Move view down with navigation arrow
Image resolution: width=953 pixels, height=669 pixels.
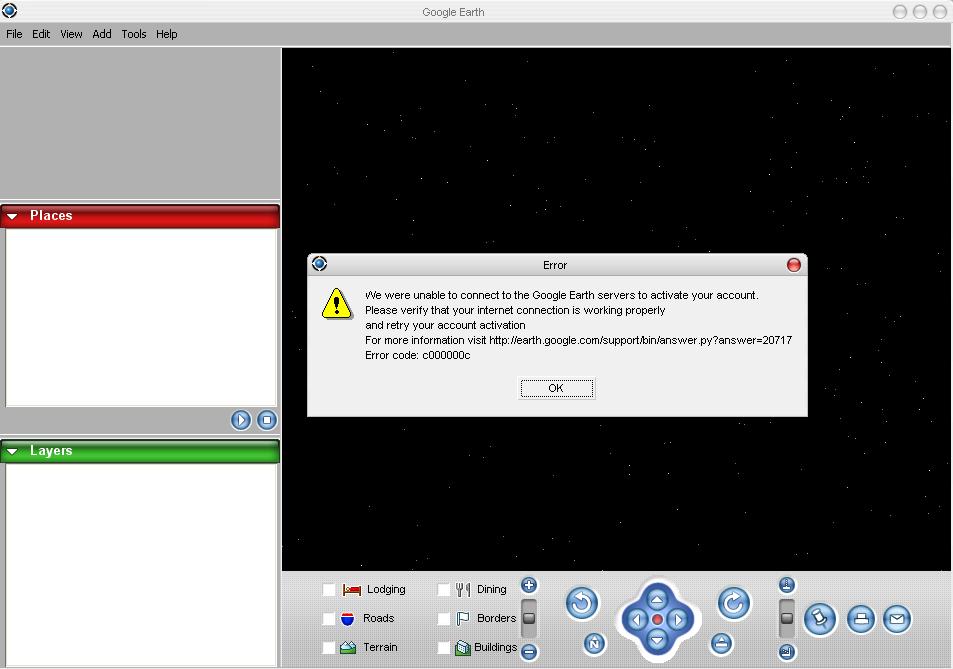click(x=657, y=640)
